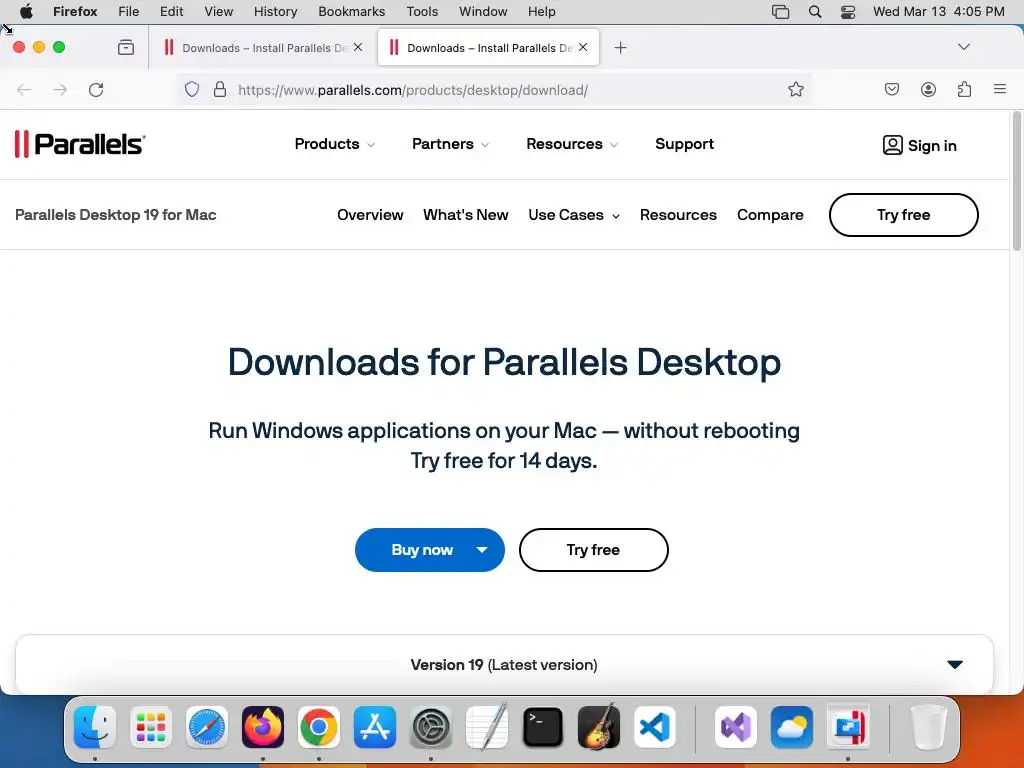Go back with the back arrow
This screenshot has height=768, width=1024.
[24, 89]
